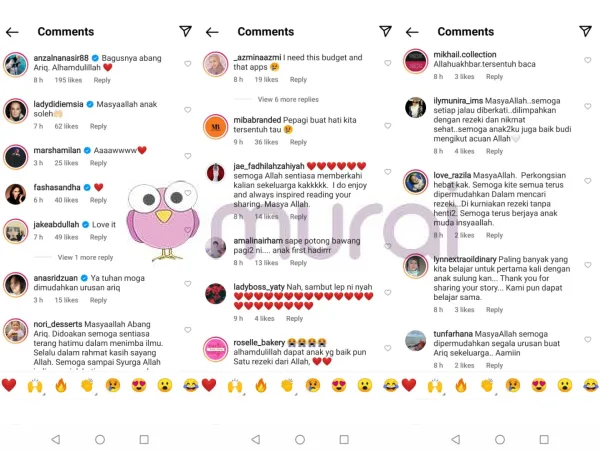Viewport: 600px width, 450px height.
Task: Tap Android home circle in first panel
Action: (x=100, y=439)
